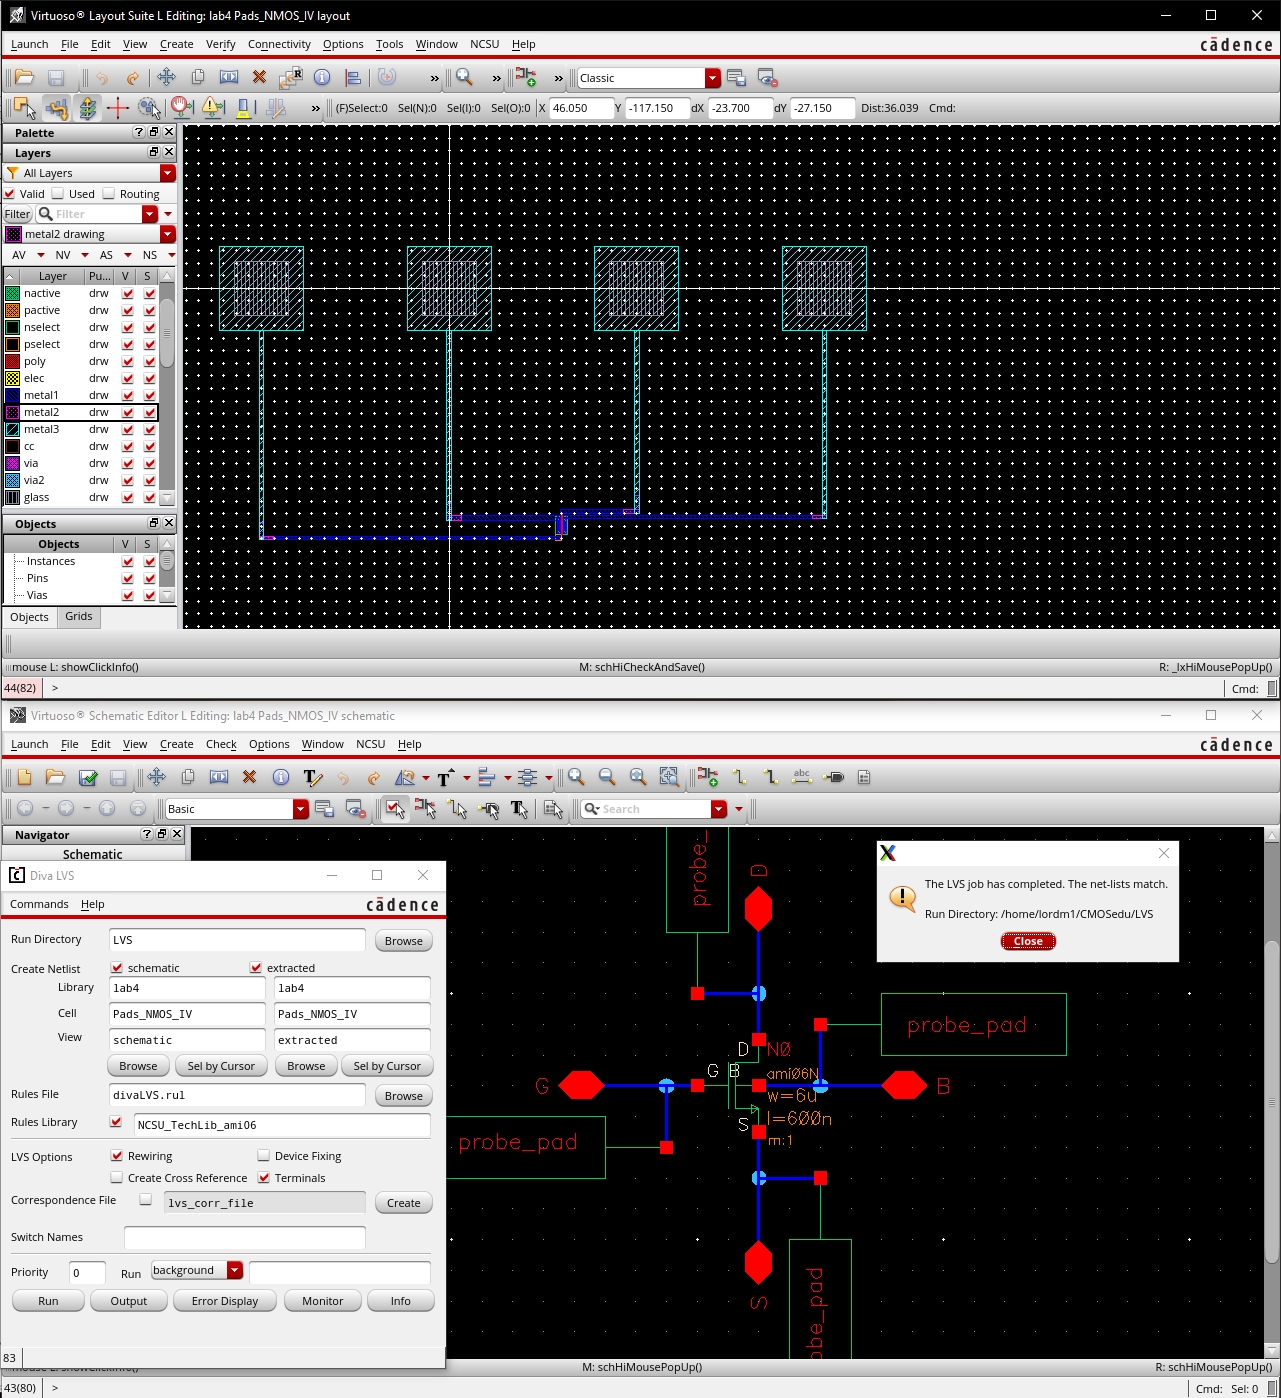This screenshot has width=1281, height=1398.
Task: Open the Verify menu in Layout Suite
Action: (x=220, y=44)
